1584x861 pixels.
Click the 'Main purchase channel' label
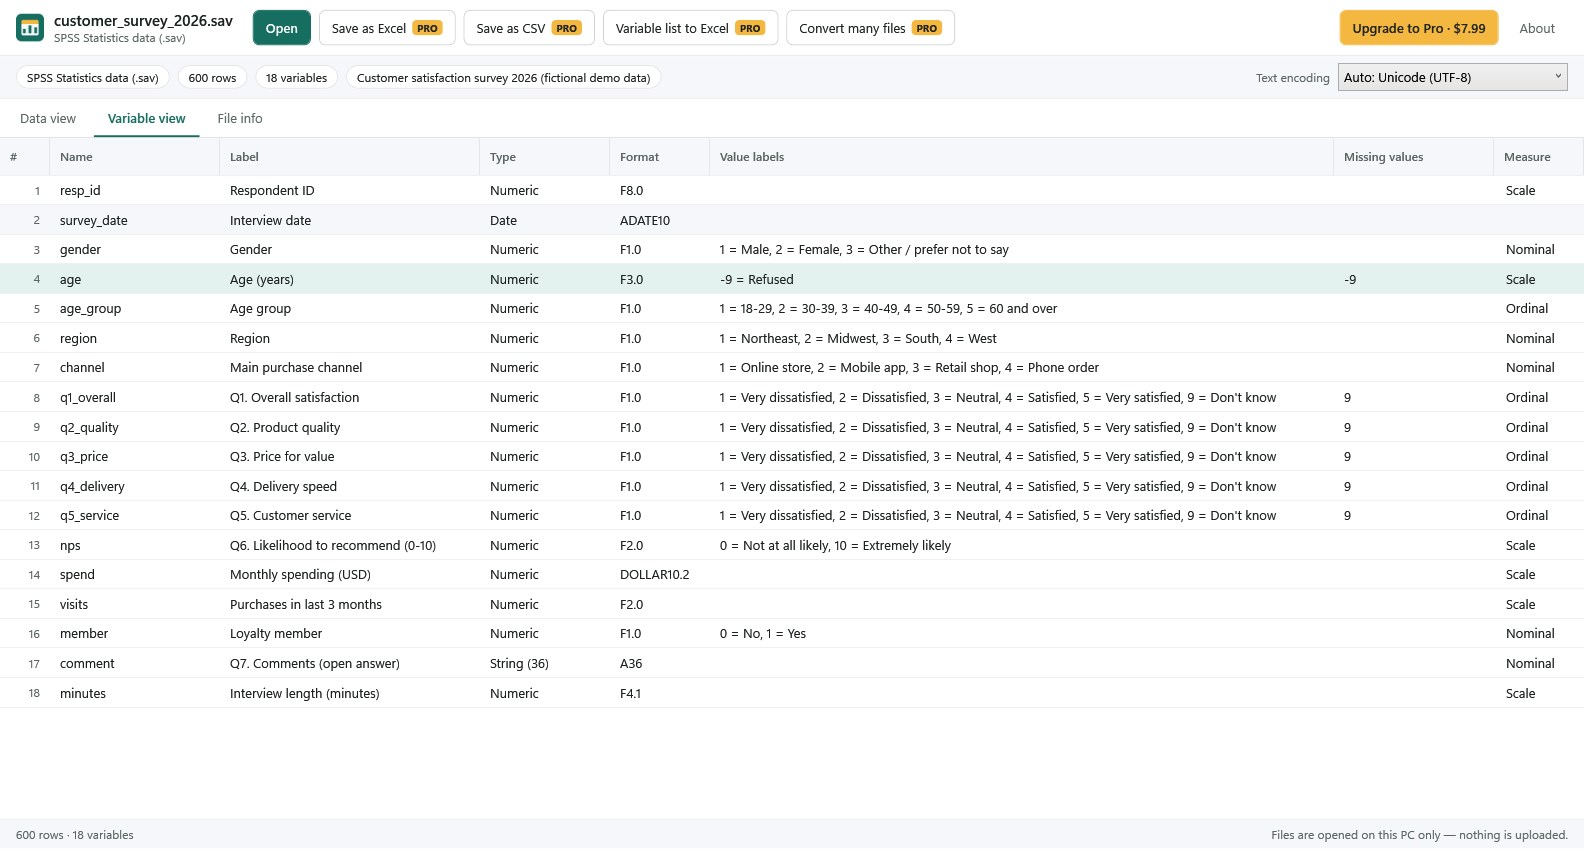pos(296,367)
